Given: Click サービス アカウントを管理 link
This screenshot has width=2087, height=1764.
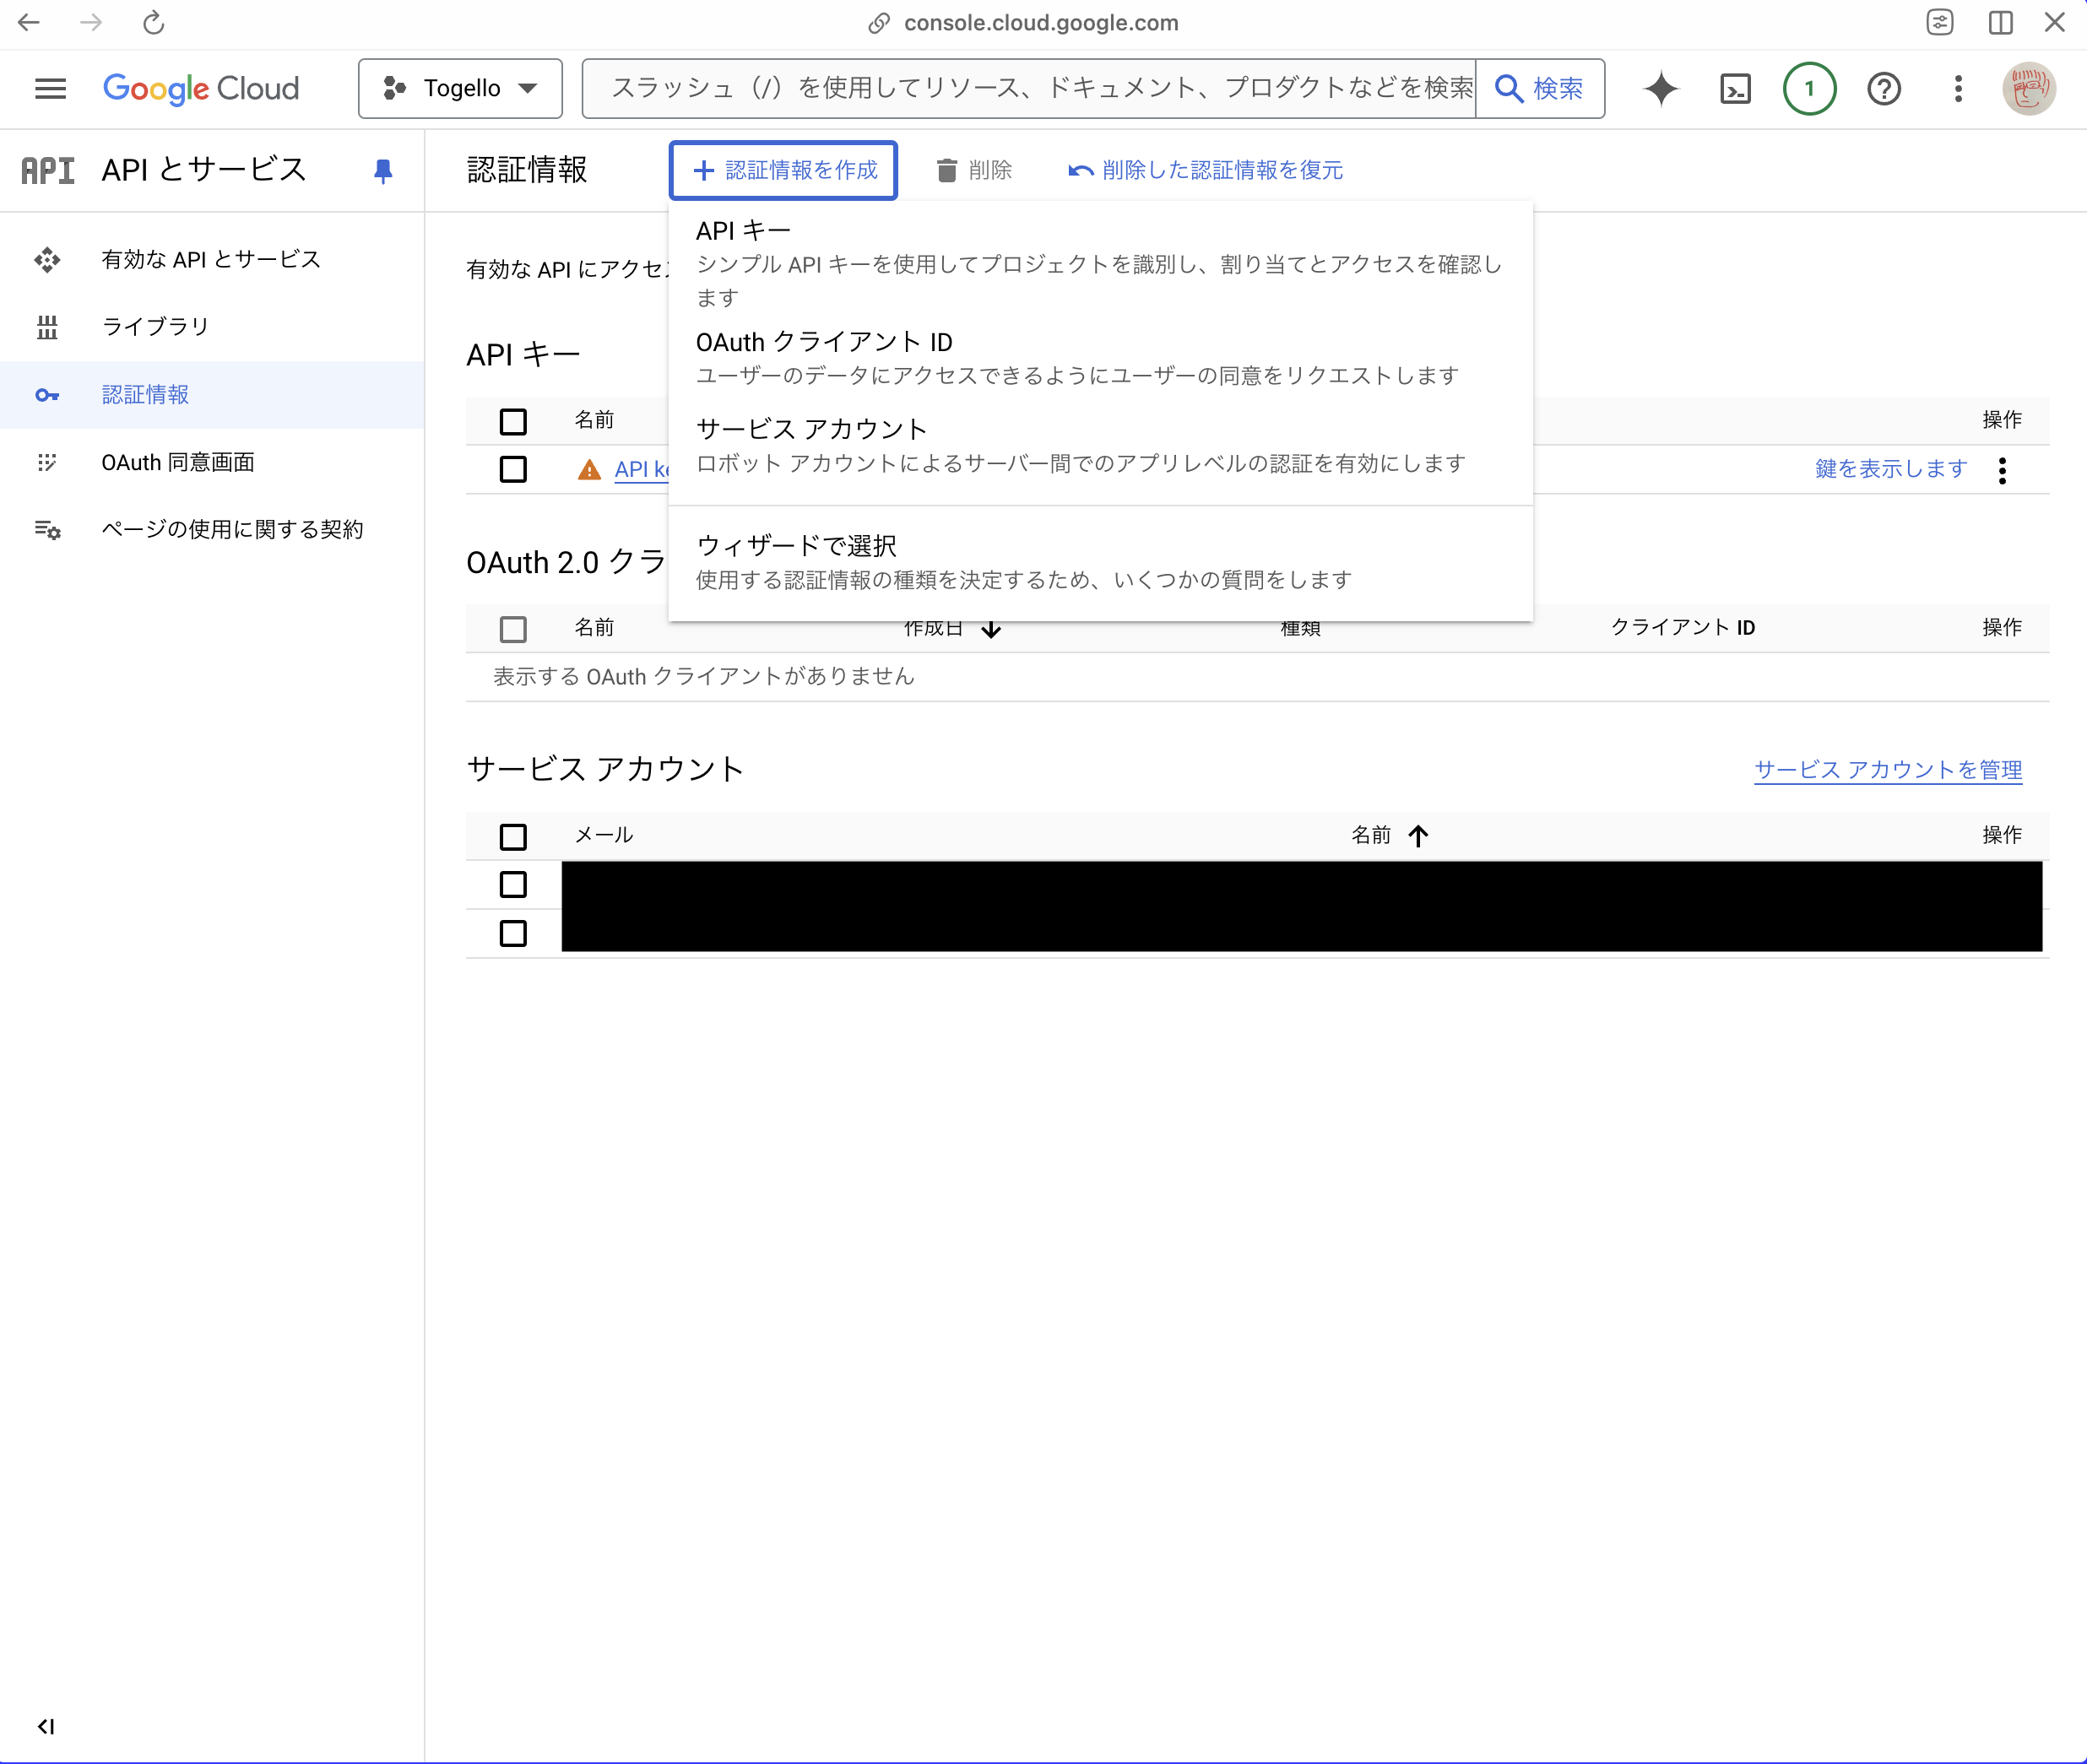Looking at the screenshot, I should click(1887, 770).
